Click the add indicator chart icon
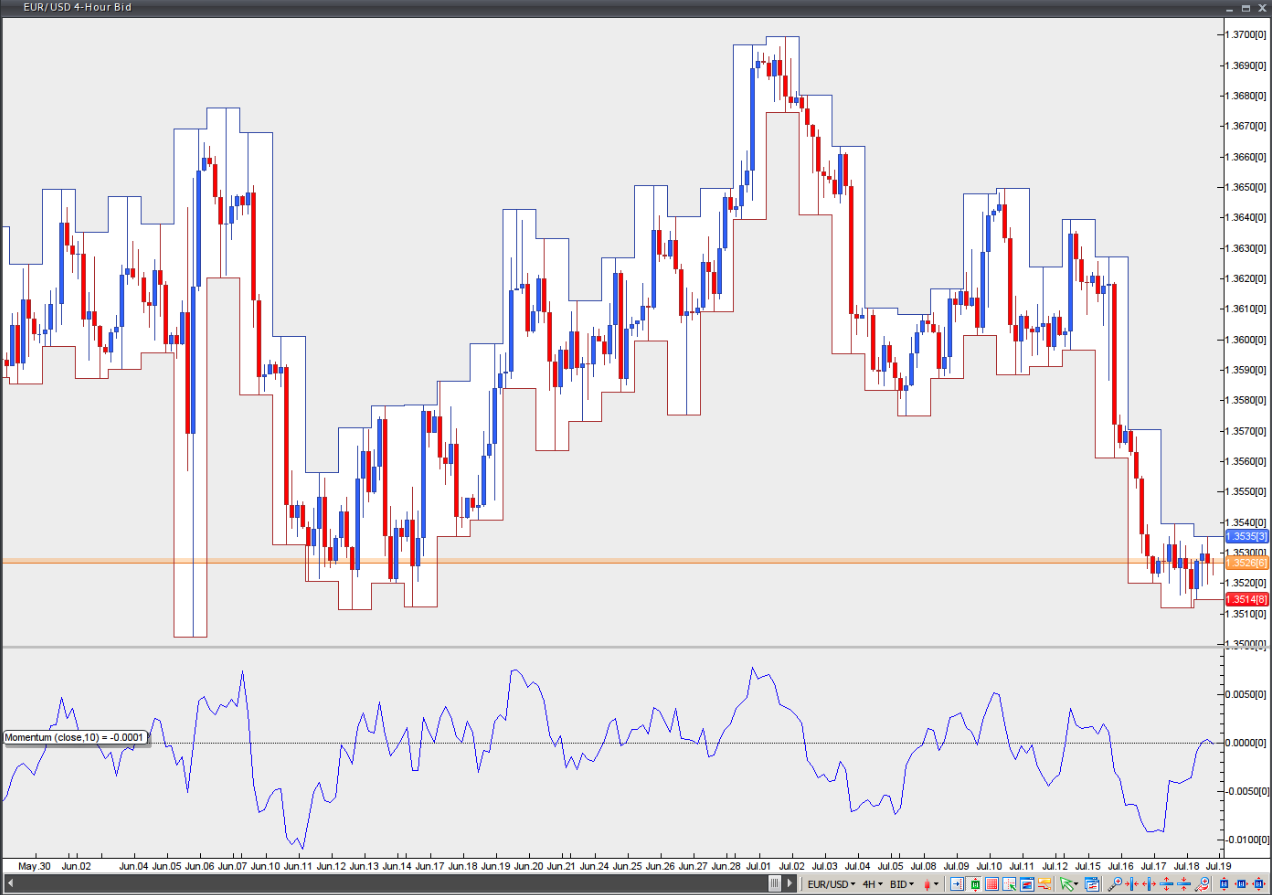Viewport: 1272px width, 895px height. pyautogui.click(x=1027, y=884)
